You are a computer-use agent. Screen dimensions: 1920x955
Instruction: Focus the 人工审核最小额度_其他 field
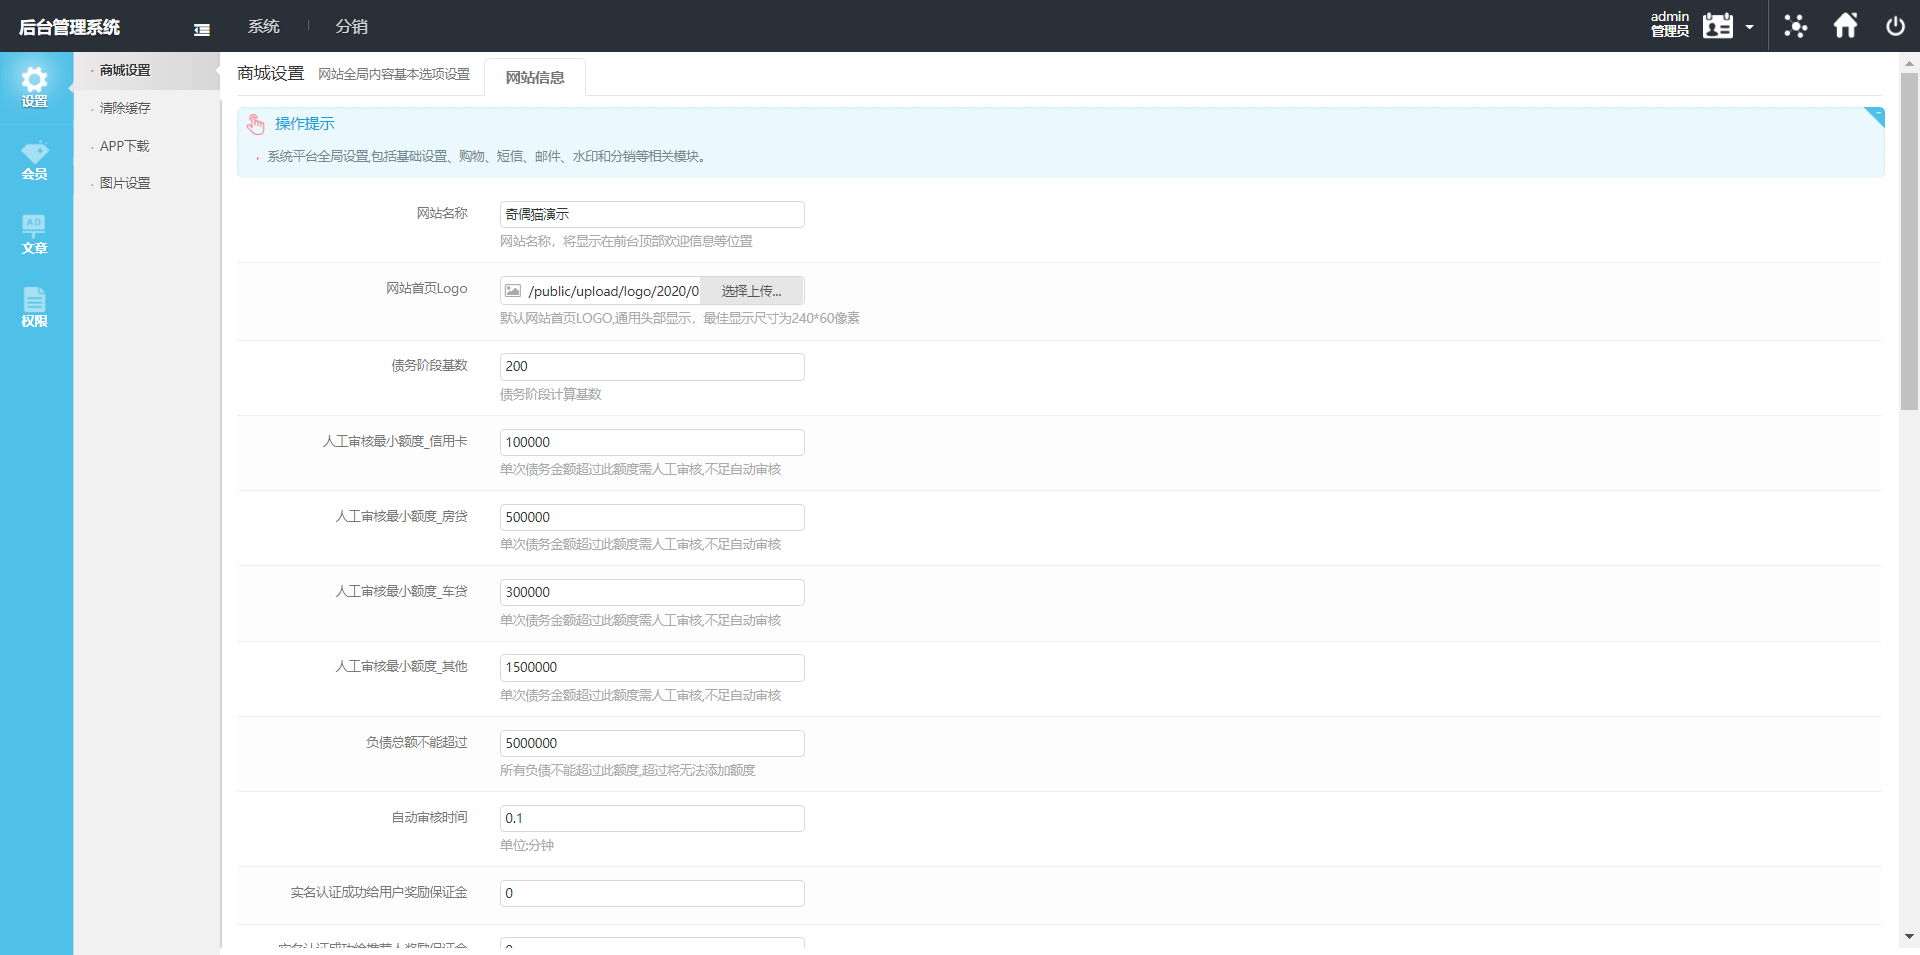coord(652,667)
